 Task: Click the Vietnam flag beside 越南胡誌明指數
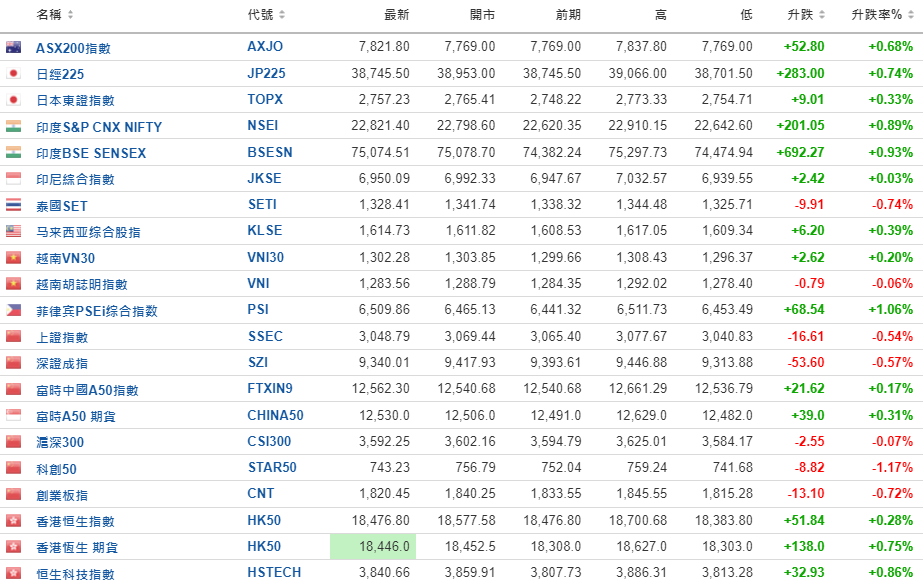[14, 284]
